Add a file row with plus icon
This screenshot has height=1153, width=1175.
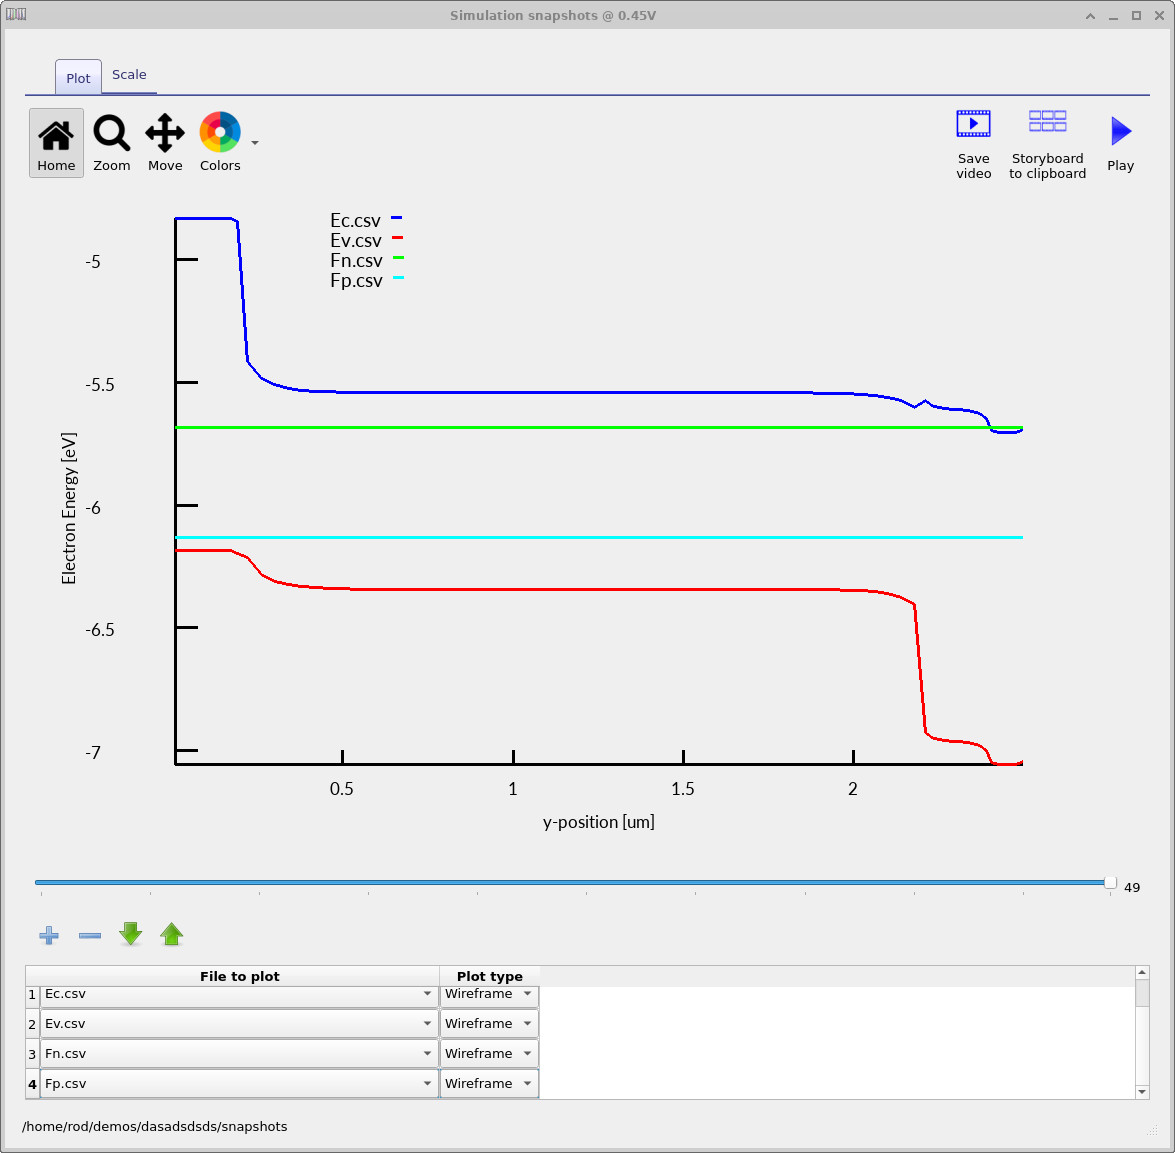tap(49, 935)
